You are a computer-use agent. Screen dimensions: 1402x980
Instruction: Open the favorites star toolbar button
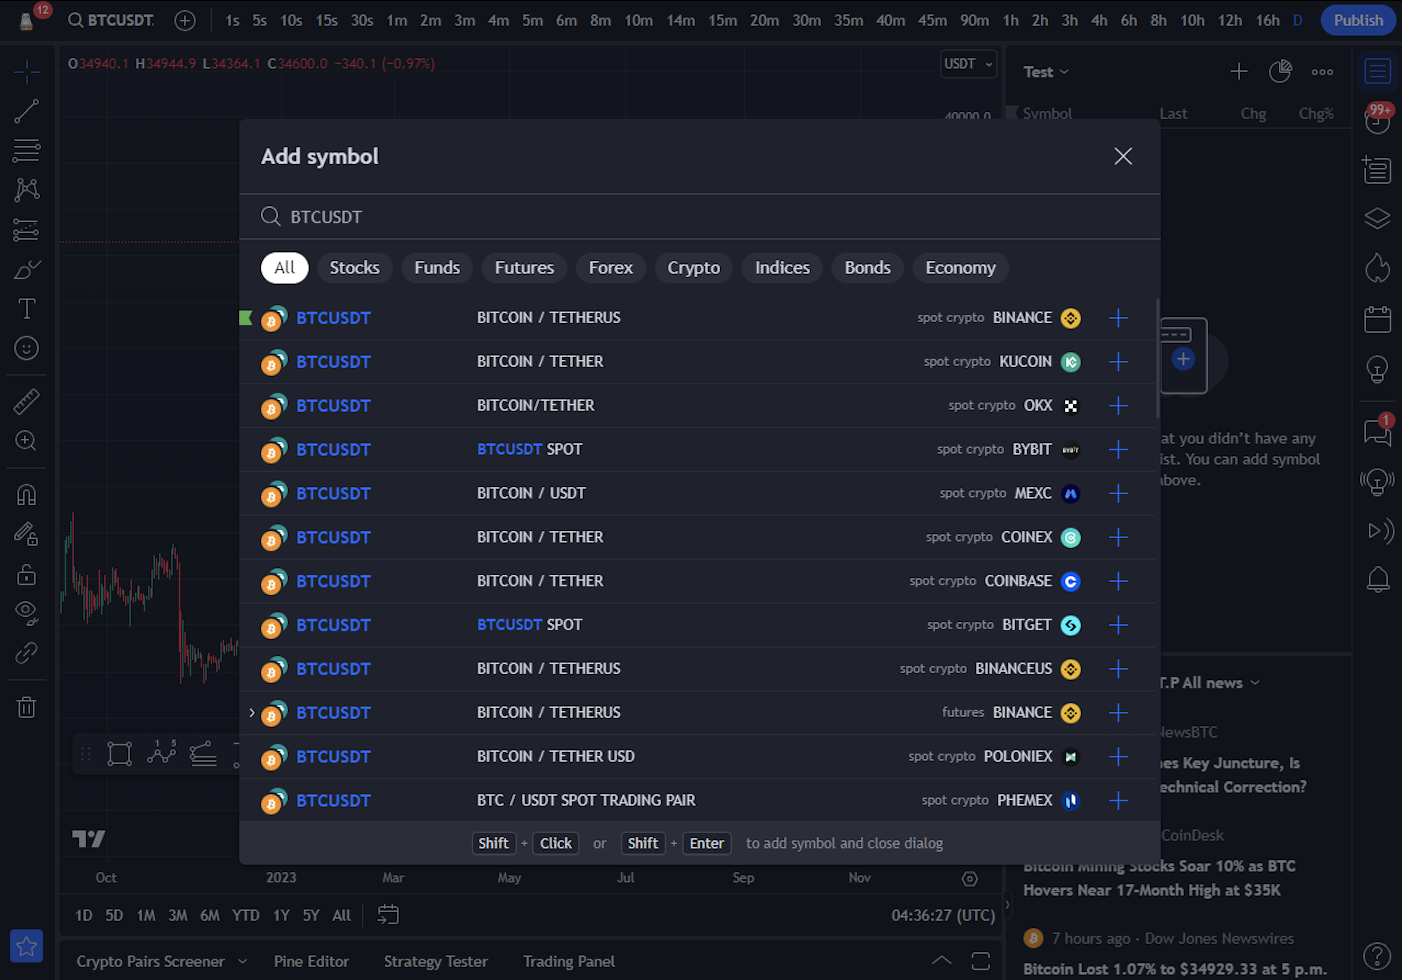(27, 945)
